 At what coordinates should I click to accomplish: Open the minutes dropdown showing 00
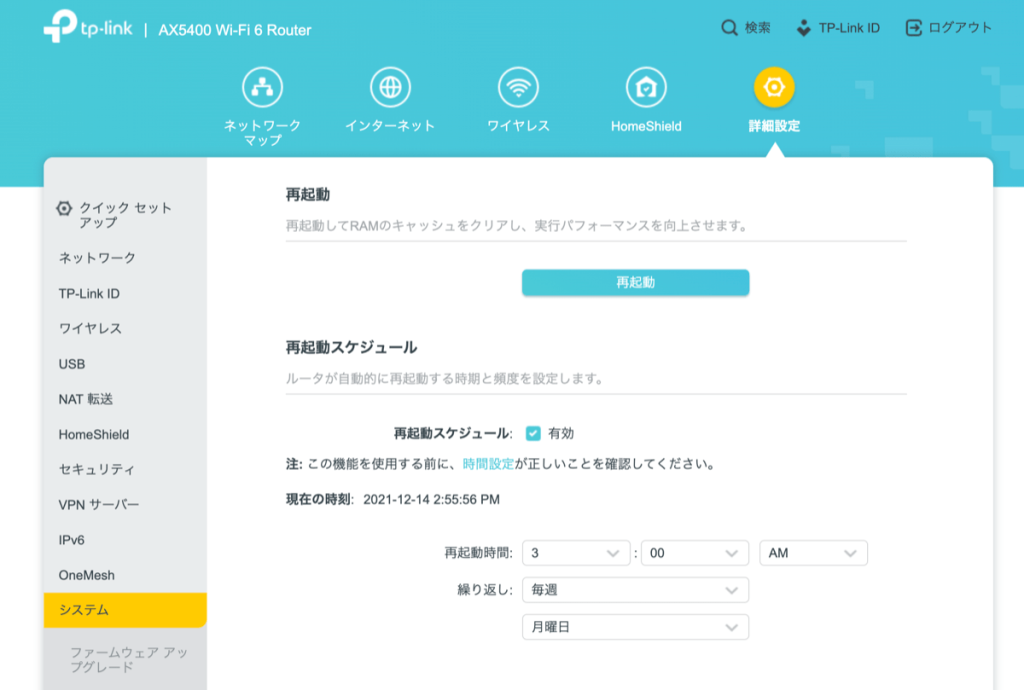[x=694, y=553]
